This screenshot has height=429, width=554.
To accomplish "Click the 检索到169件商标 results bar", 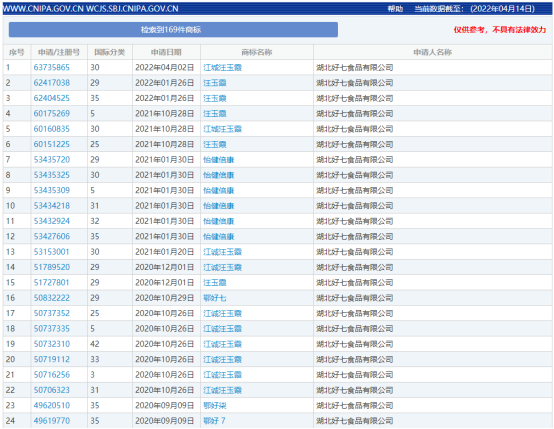I will [x=173, y=30].
